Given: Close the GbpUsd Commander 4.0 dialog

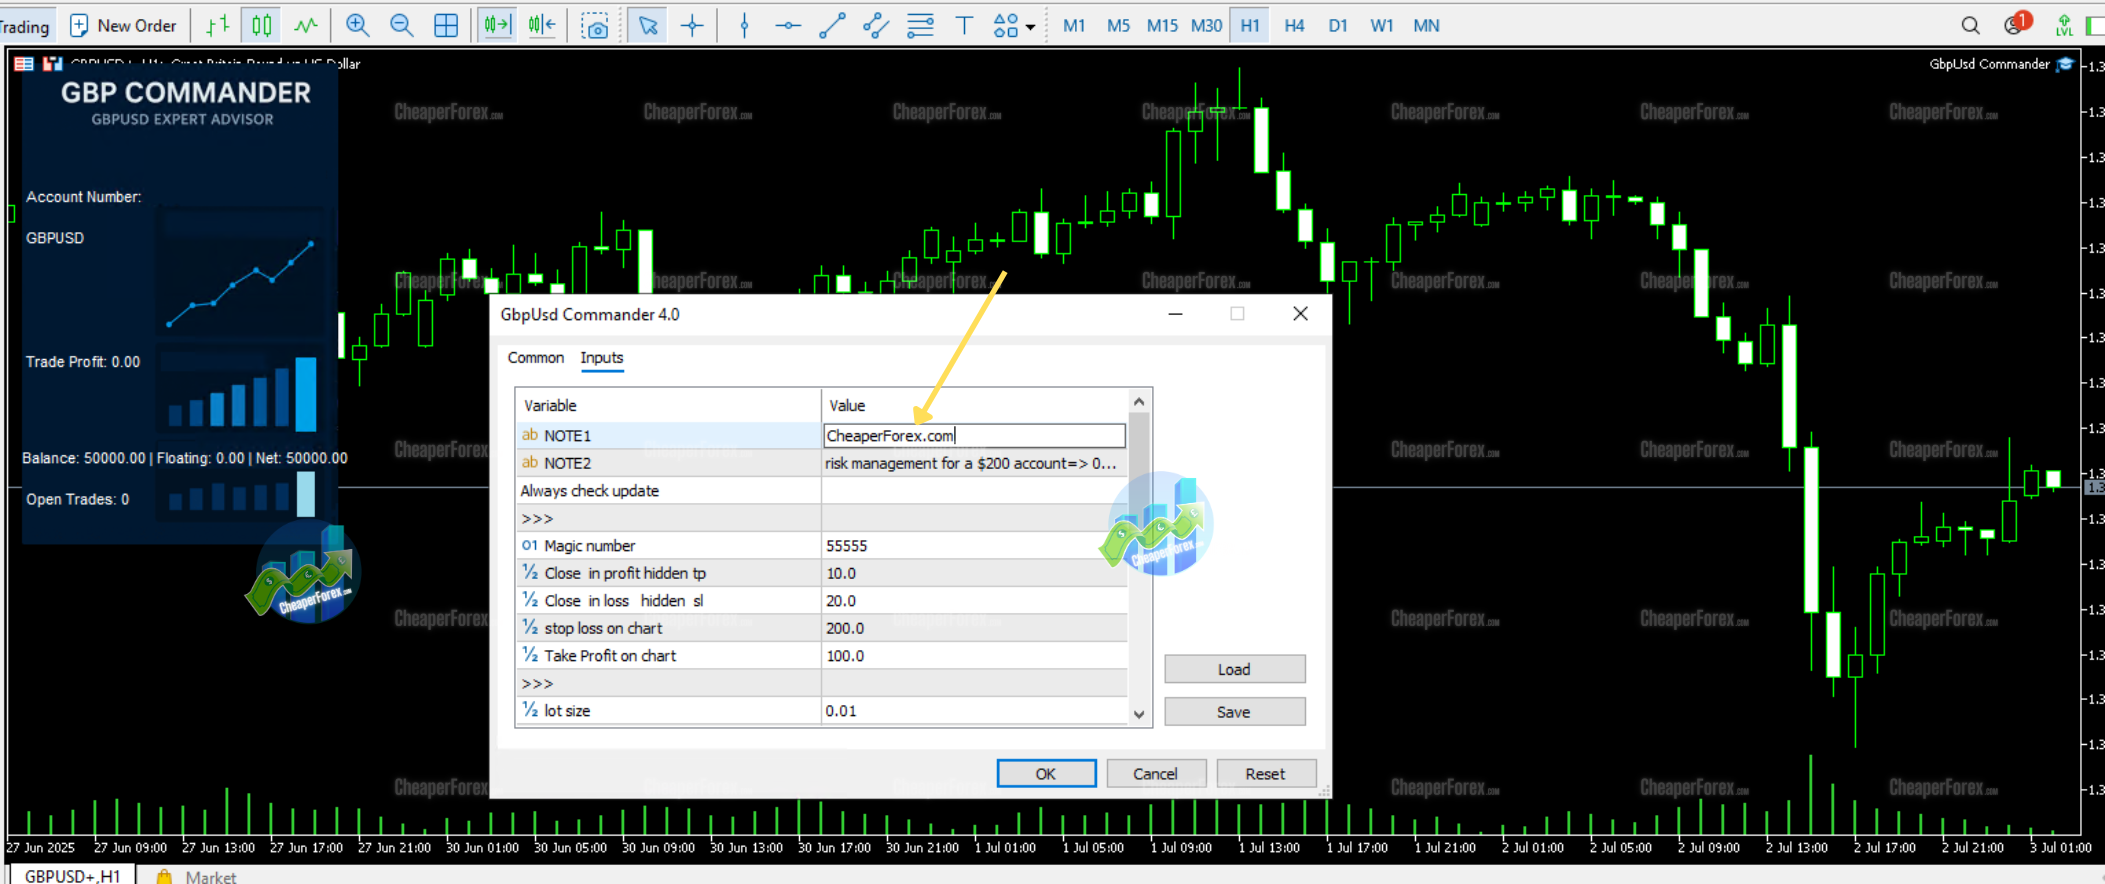Looking at the screenshot, I should point(1300,314).
